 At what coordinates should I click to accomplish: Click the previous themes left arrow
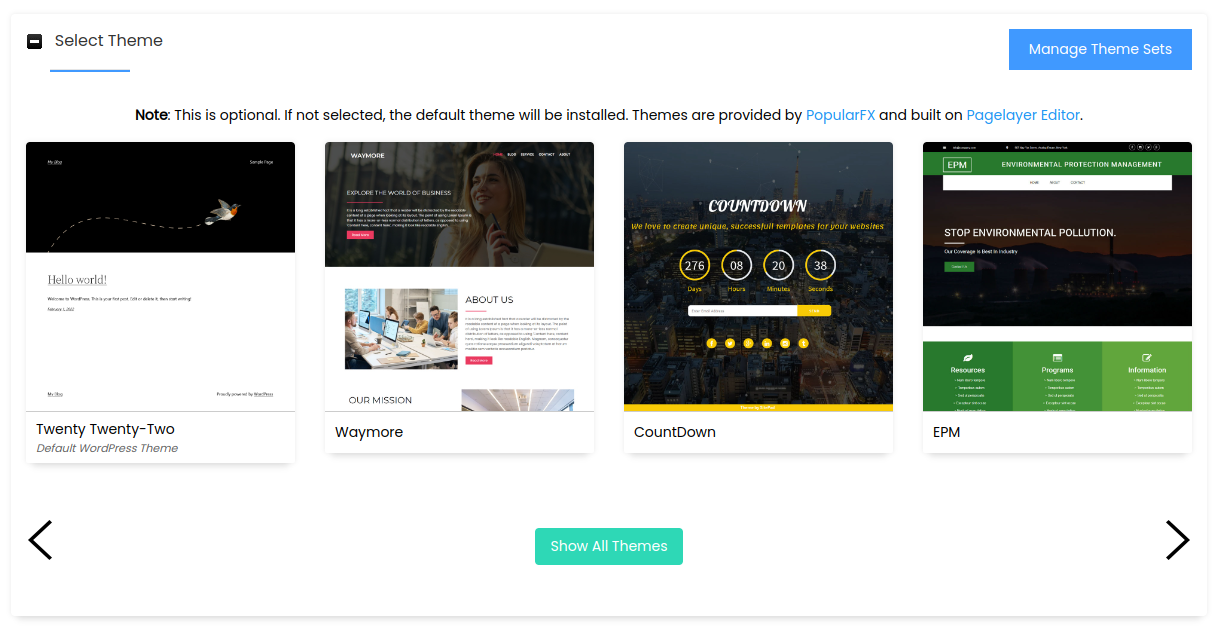coord(40,540)
